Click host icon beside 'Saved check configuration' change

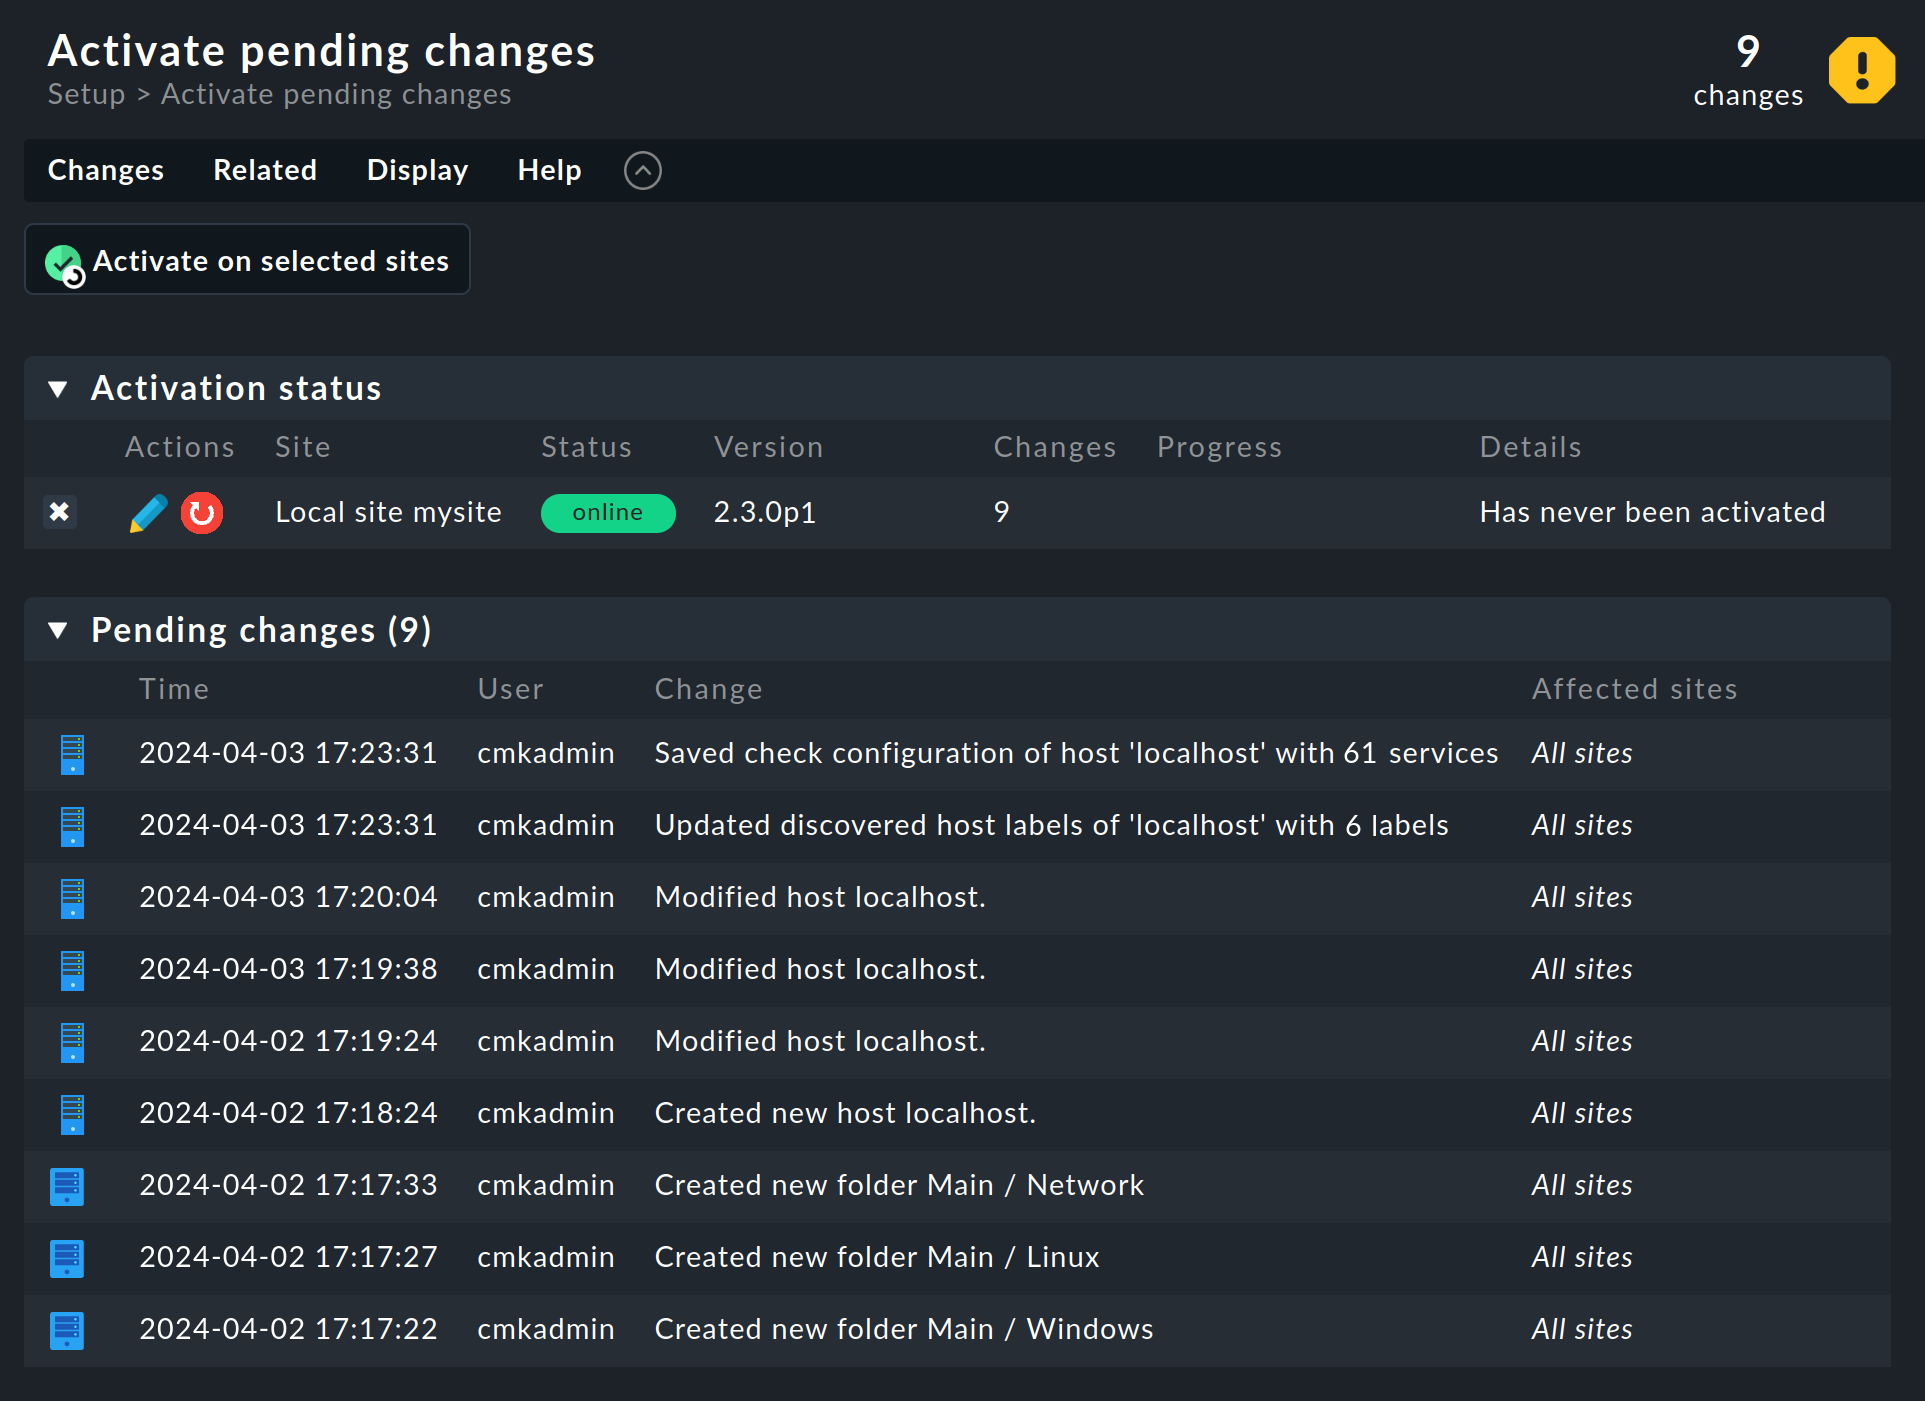72,754
